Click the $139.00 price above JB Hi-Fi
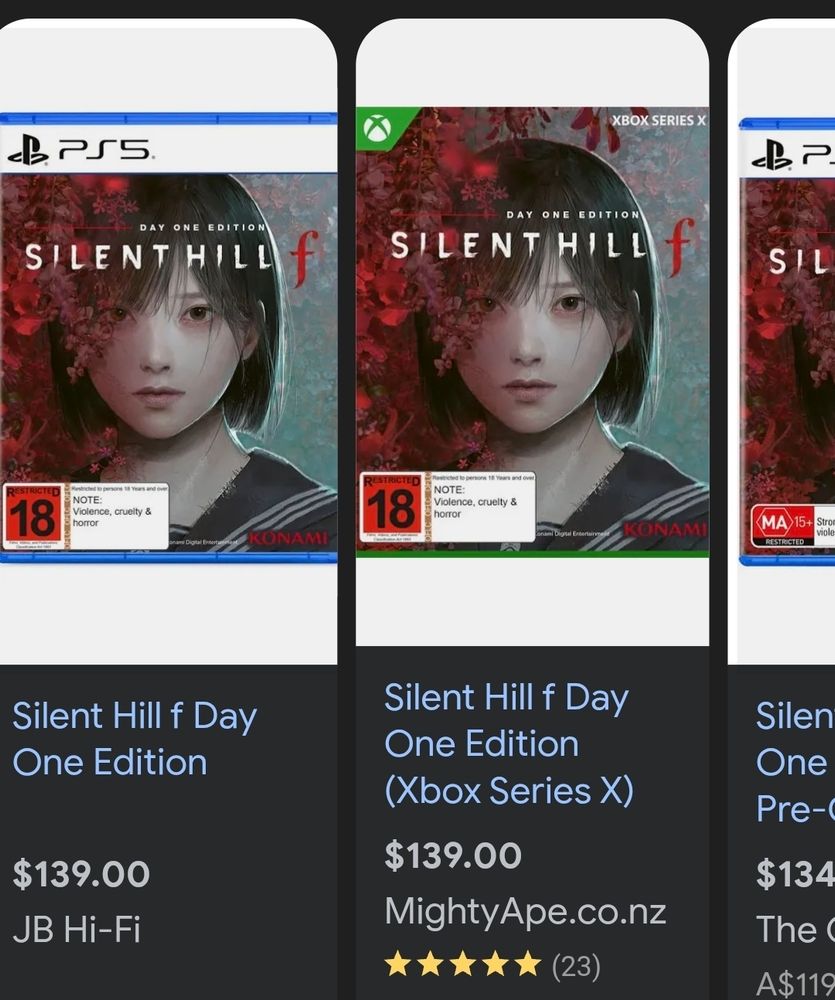Image resolution: width=835 pixels, height=1000 pixels. tap(81, 874)
